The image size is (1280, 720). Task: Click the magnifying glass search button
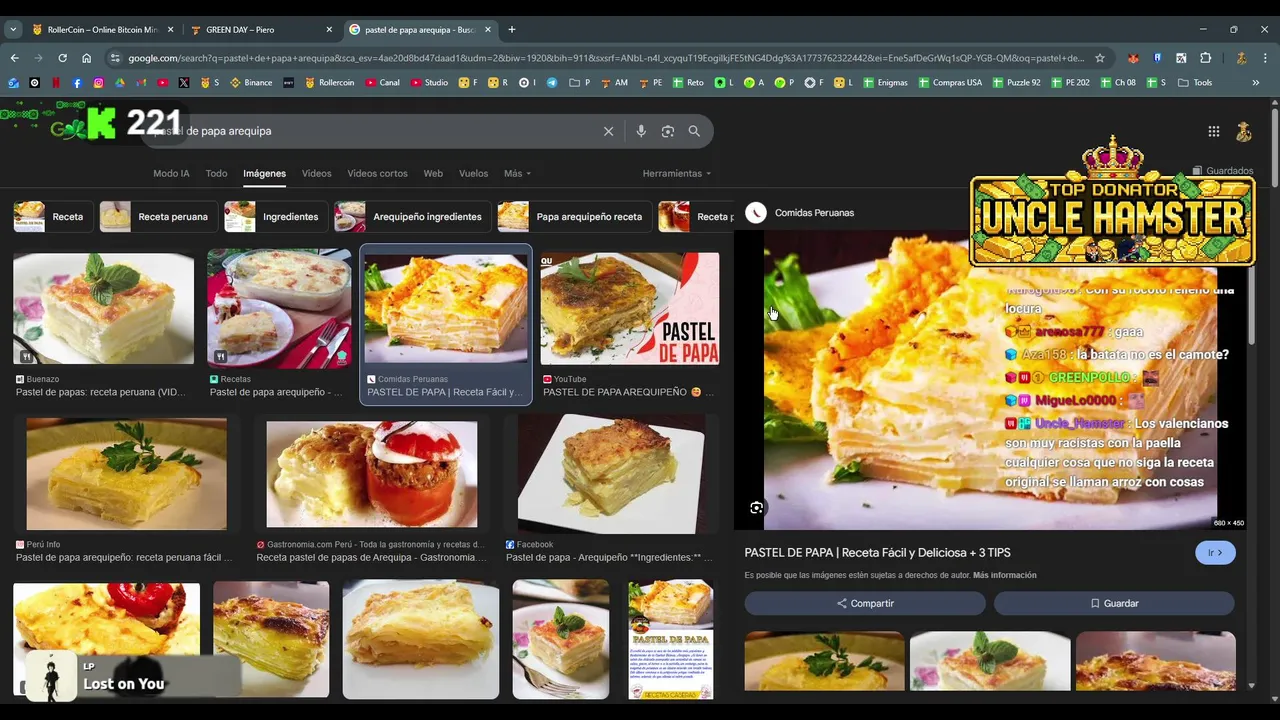coord(694,131)
